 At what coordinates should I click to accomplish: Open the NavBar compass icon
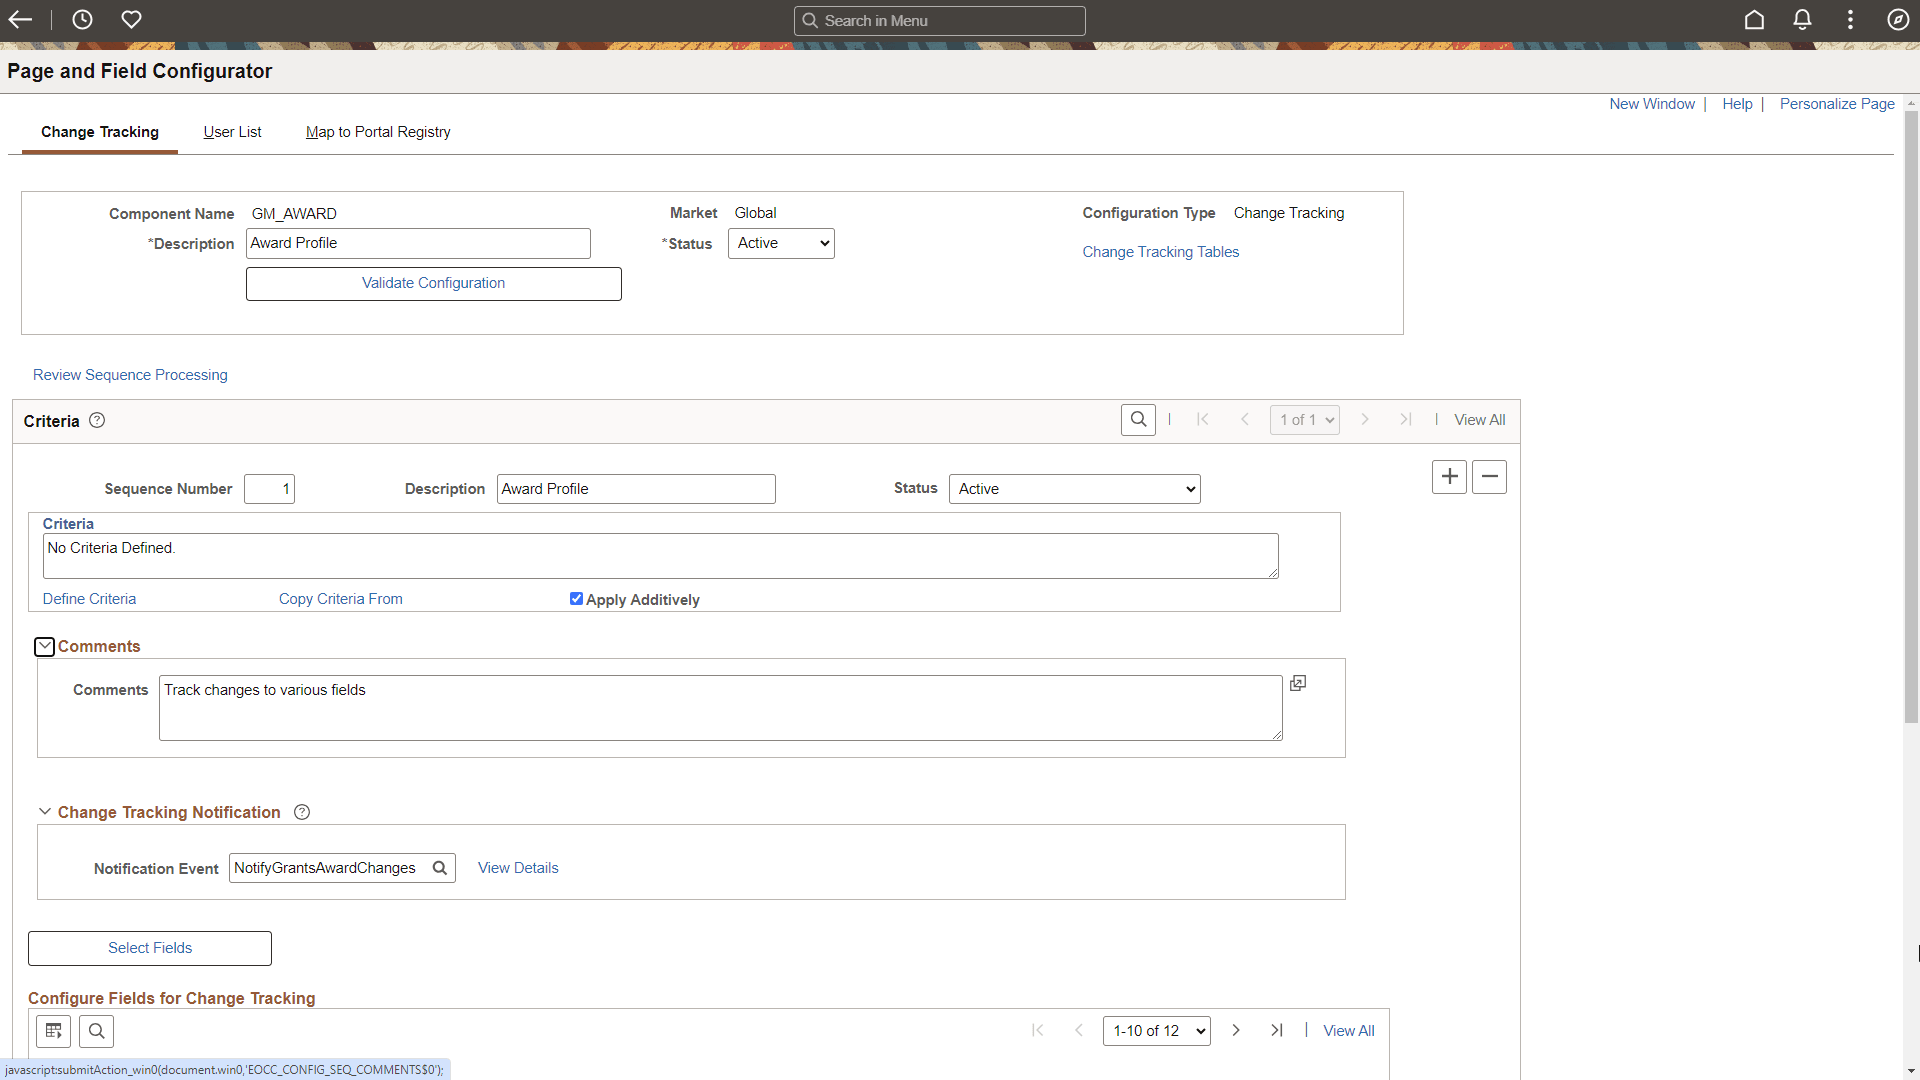[x=1899, y=19]
